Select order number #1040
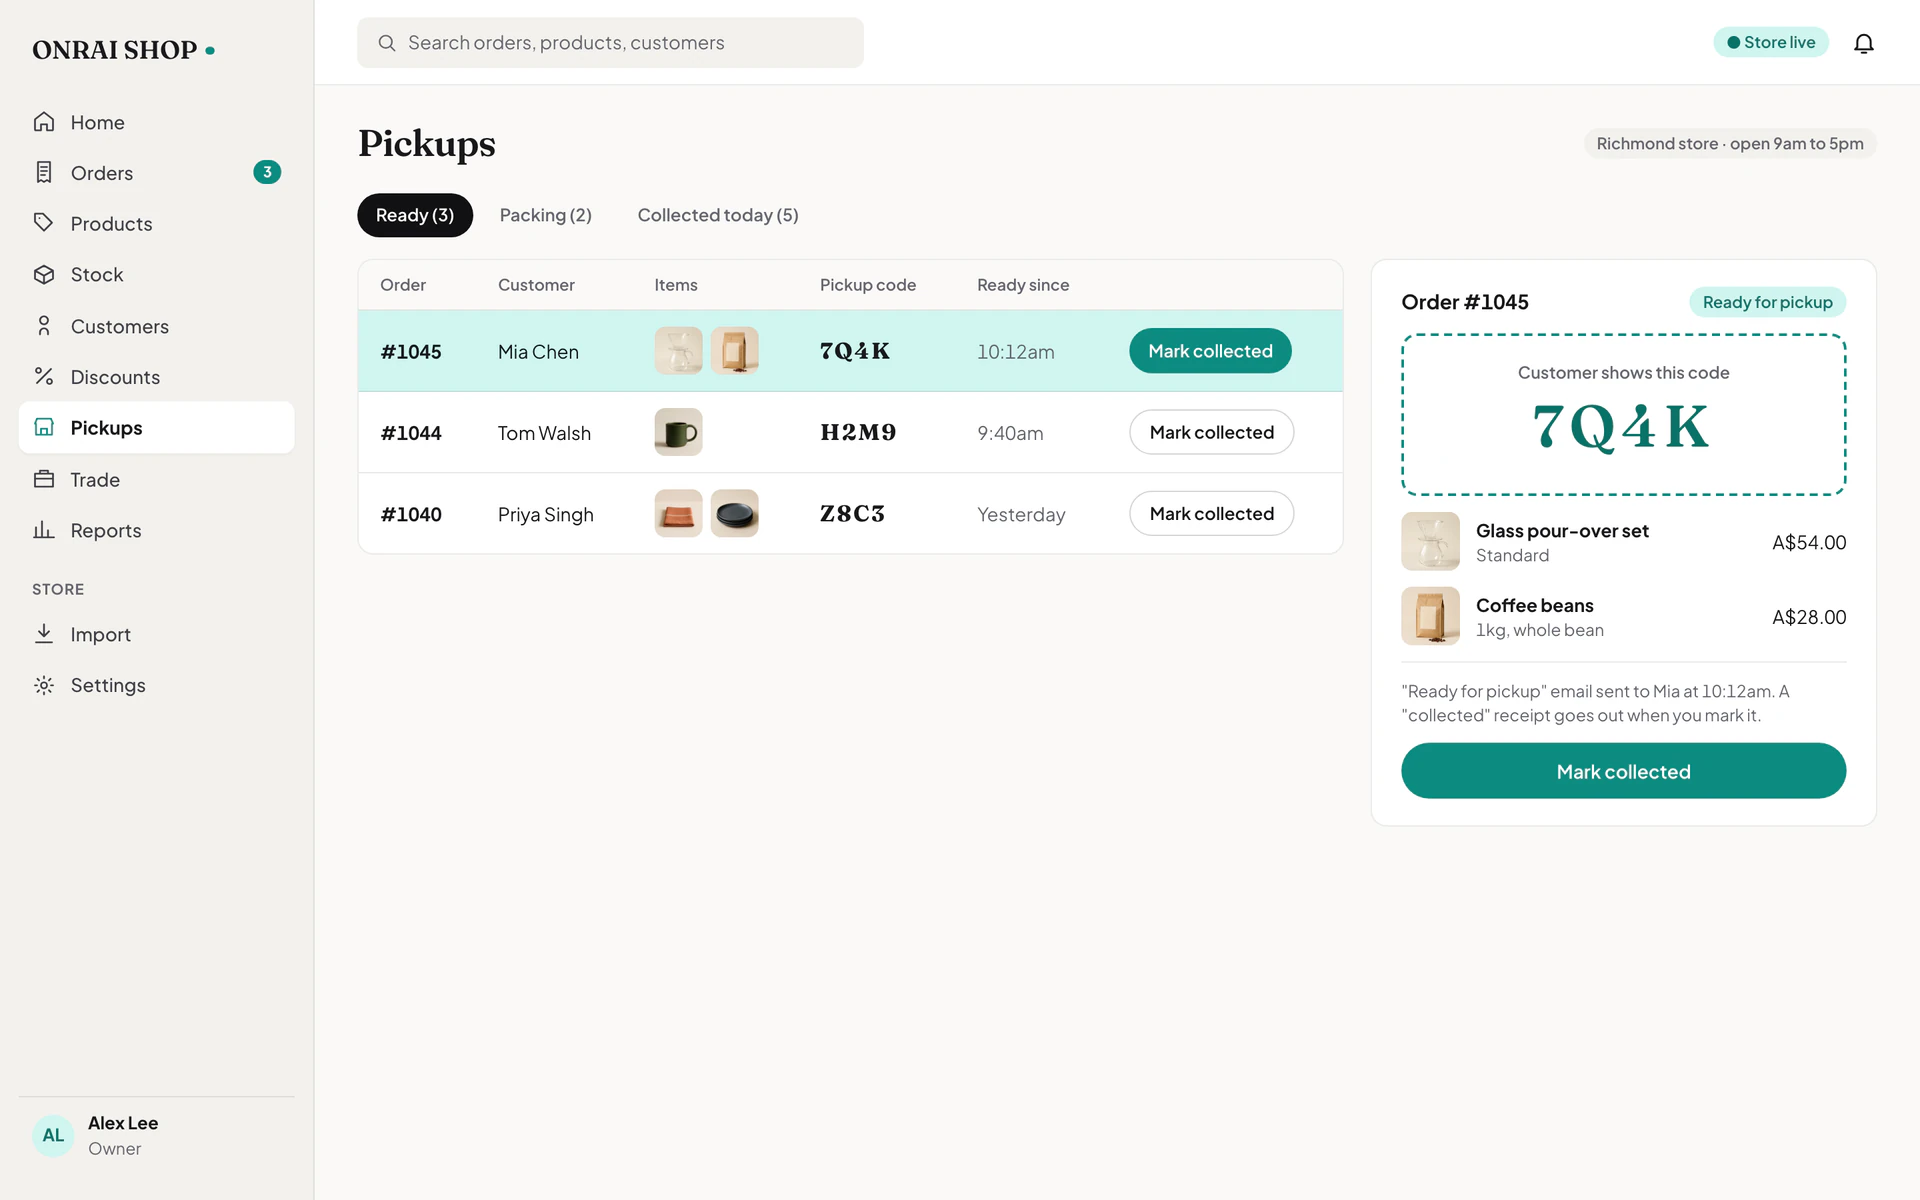 pyautogui.click(x=411, y=514)
